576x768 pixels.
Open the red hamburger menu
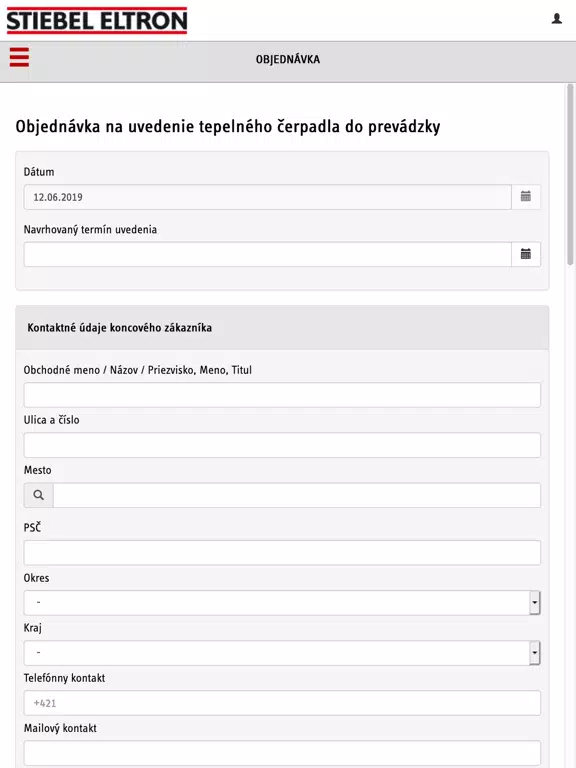coord(19,57)
